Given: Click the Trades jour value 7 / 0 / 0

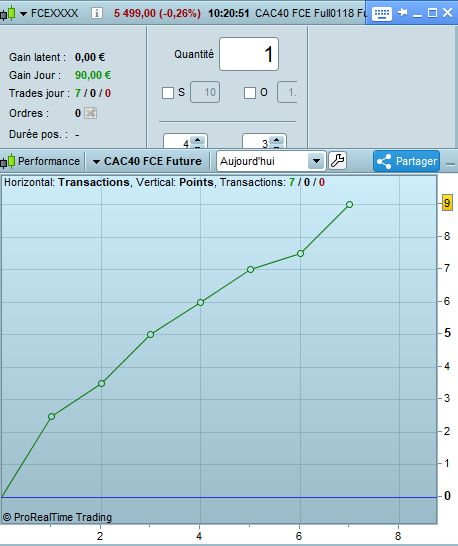Looking at the screenshot, I should [x=93, y=93].
